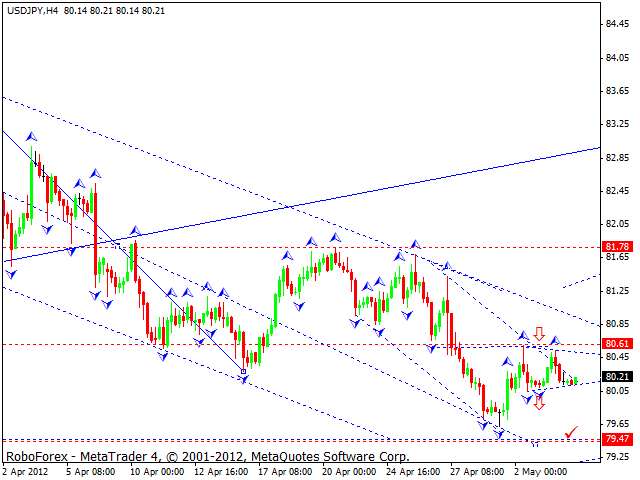The height and width of the screenshot is (480, 640).
Task: Select the red check mark near 79.47
Action: click(x=571, y=432)
